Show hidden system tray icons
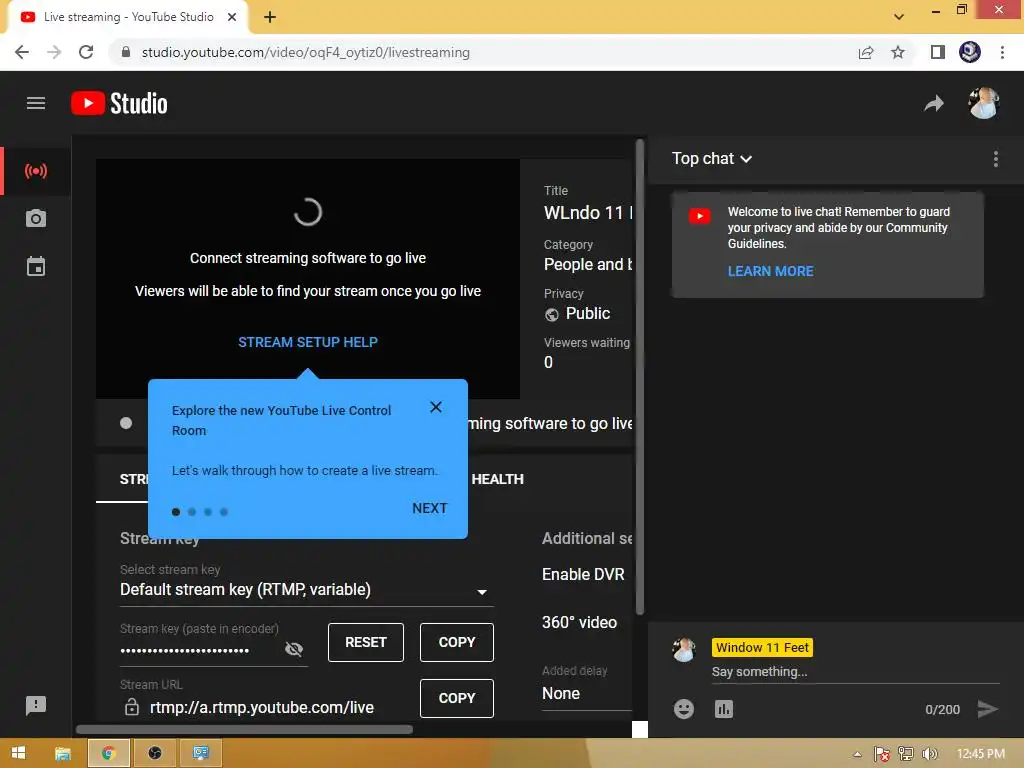 tap(857, 754)
